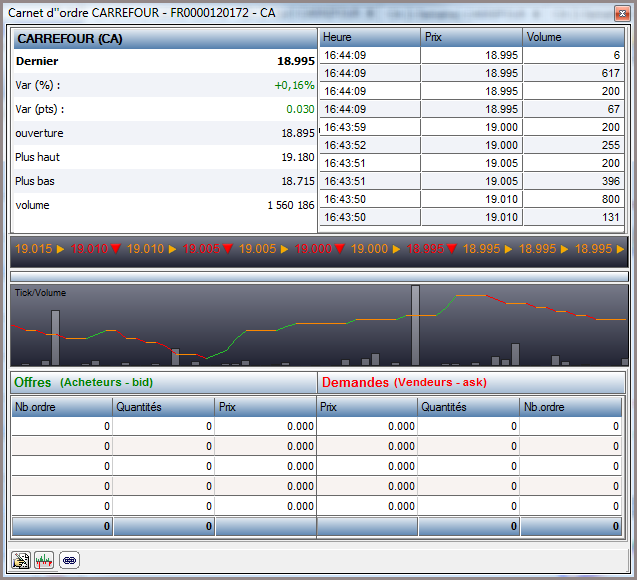This screenshot has width=637, height=580.
Task: Click the Offres (Acheteurs - bid) heading
Action: tap(83, 382)
